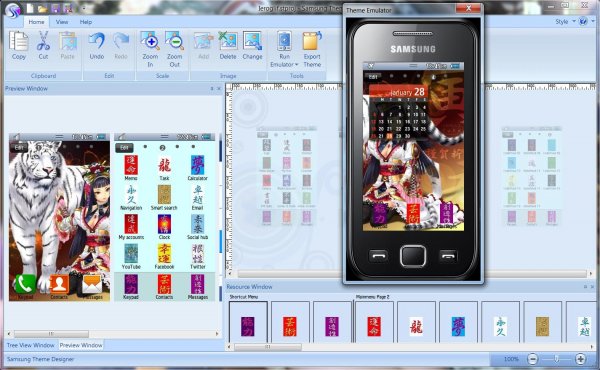The height and width of the screenshot is (370, 600).
Task: Click the Add image icon
Action: click(x=203, y=41)
